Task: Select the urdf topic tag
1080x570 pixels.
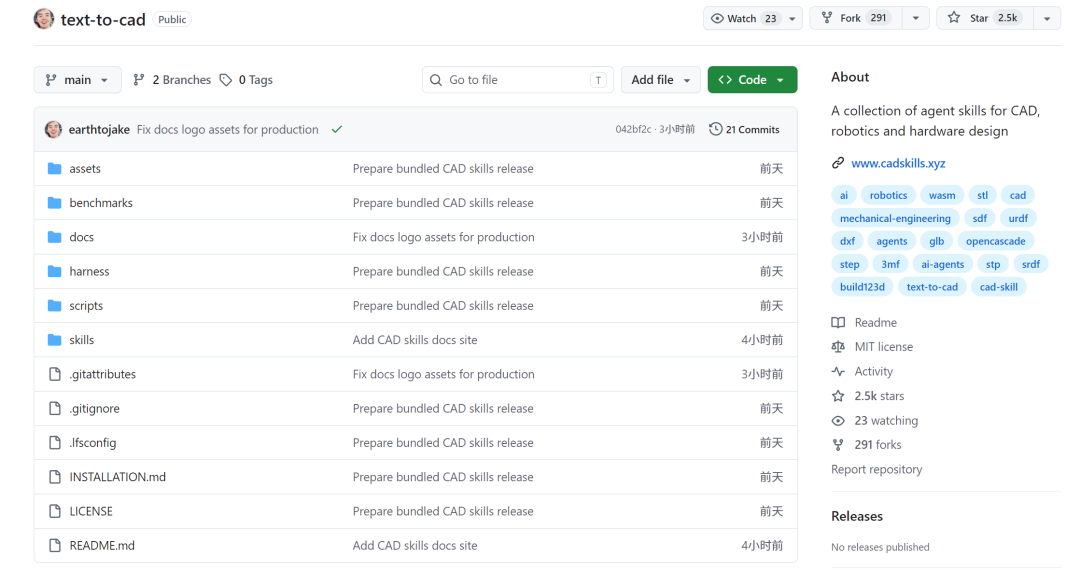Action: (1018, 218)
